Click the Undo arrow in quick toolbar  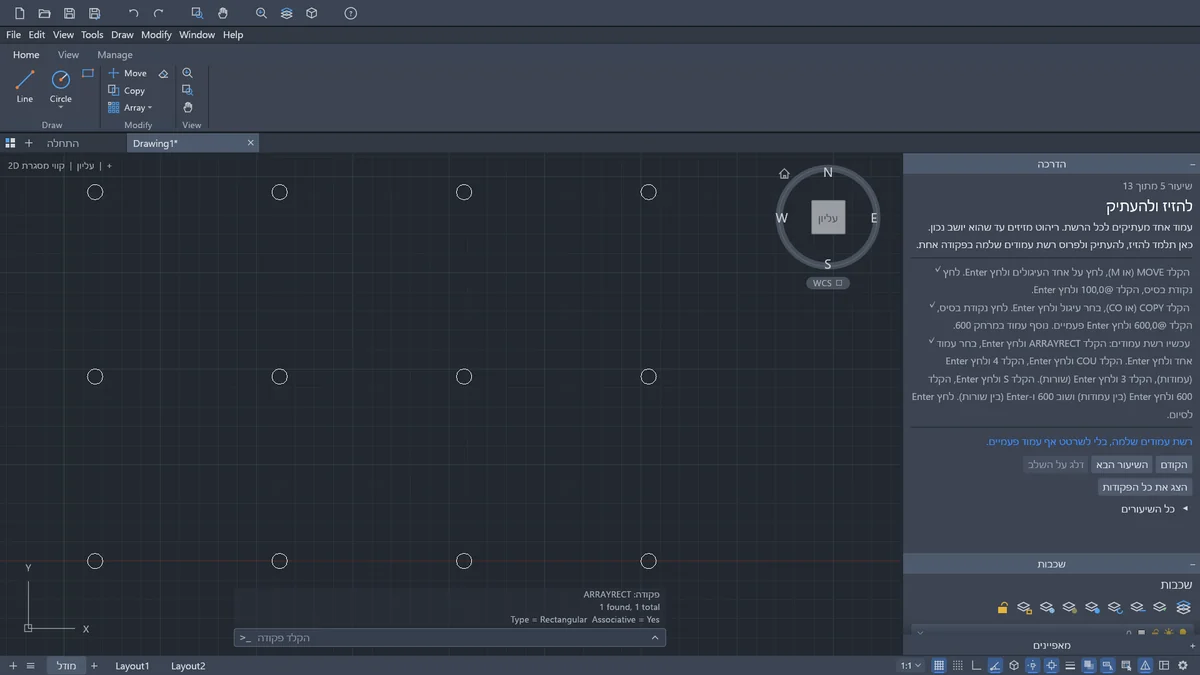click(133, 13)
